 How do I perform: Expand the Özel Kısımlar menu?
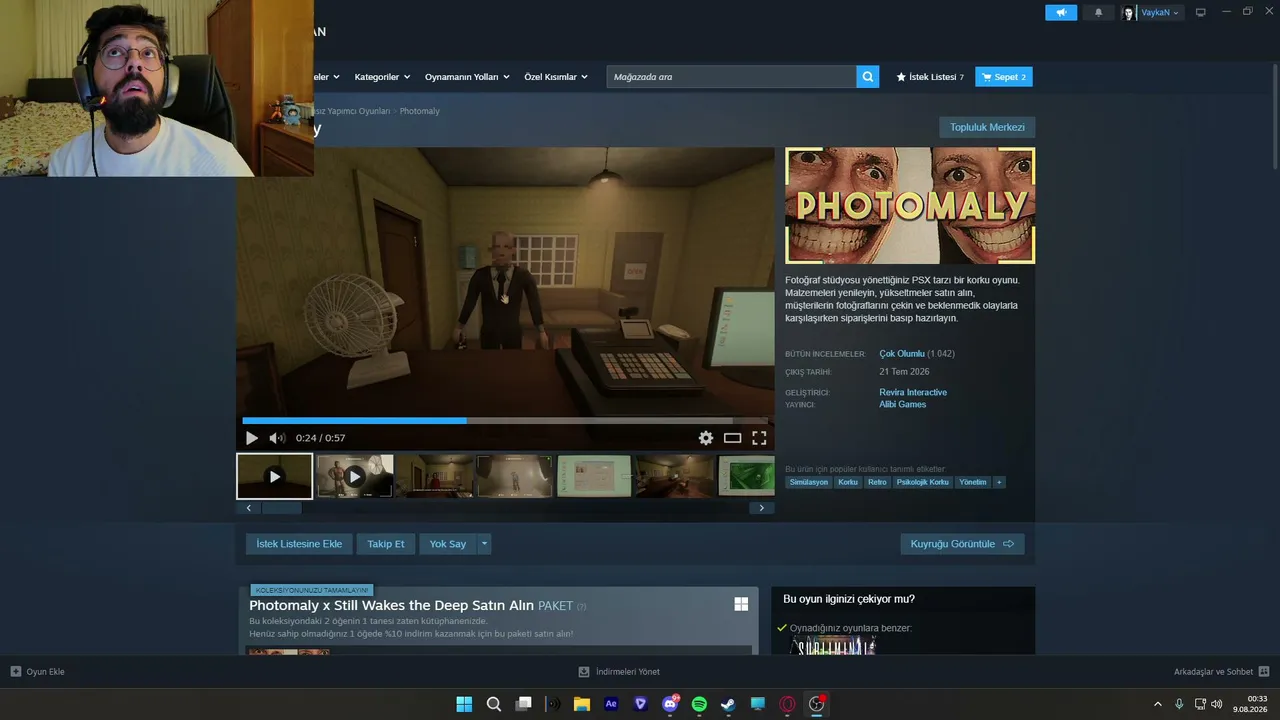point(555,77)
